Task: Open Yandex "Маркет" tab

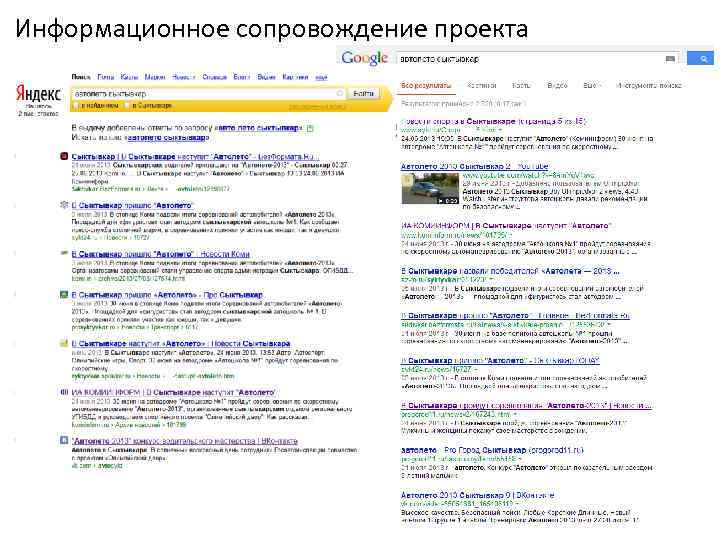Action: [155, 77]
